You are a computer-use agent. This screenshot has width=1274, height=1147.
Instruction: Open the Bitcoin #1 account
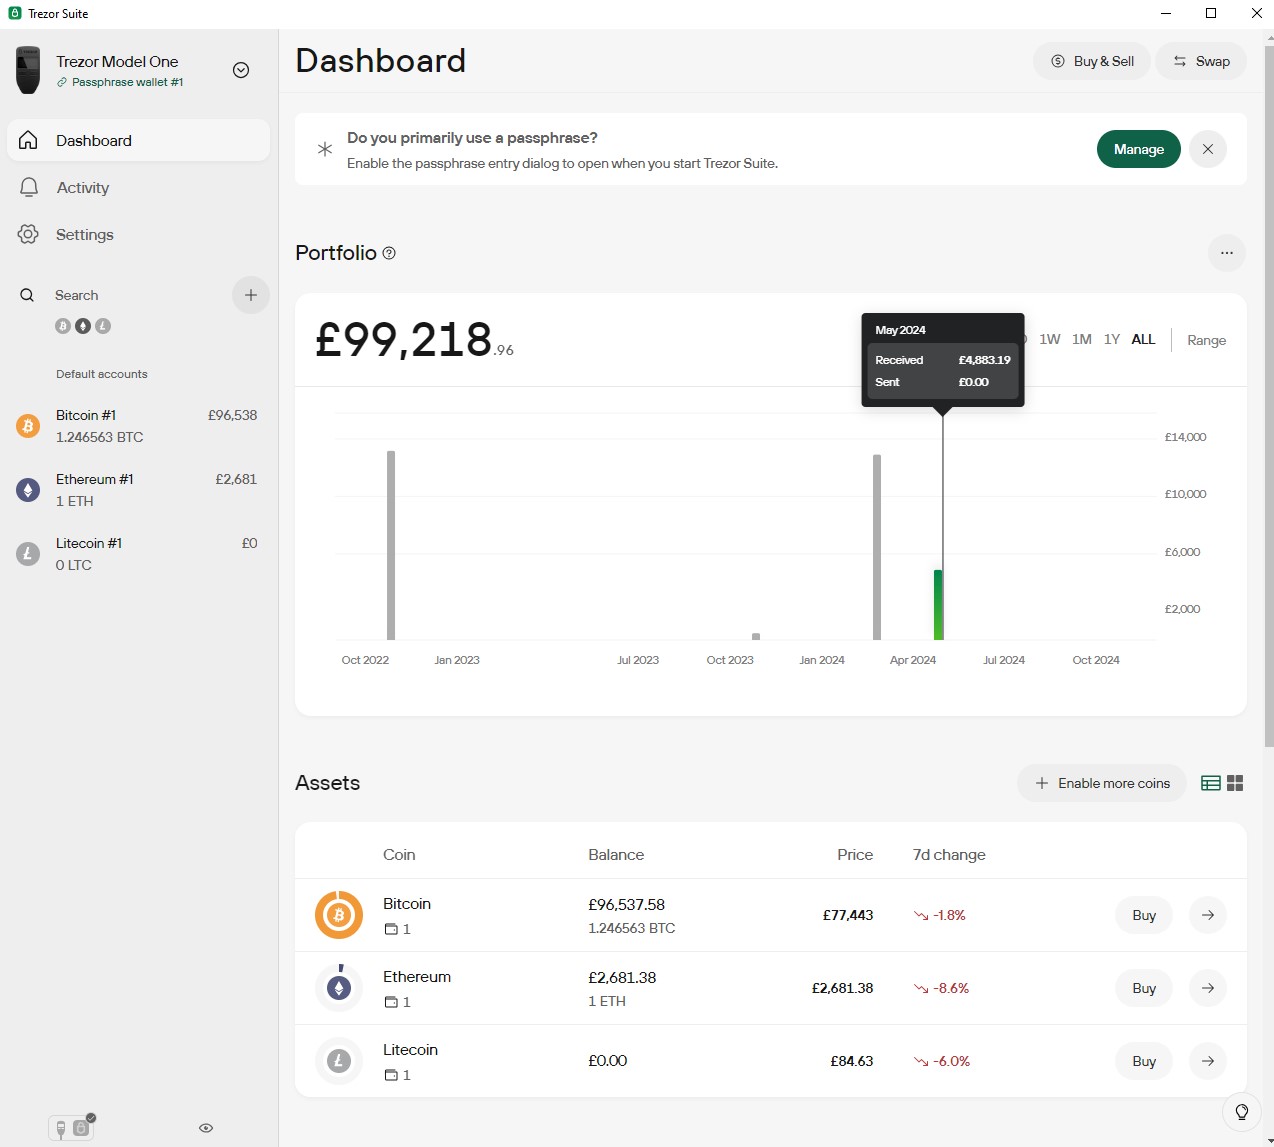click(x=138, y=426)
